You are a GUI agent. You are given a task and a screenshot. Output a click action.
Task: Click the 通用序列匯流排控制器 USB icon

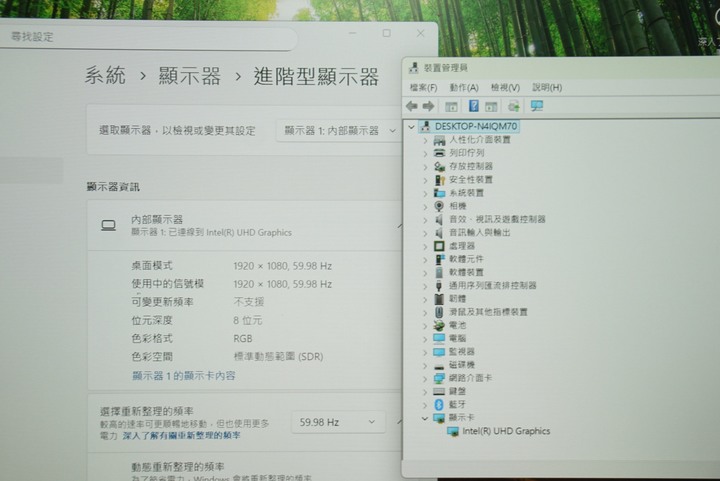[439, 285]
